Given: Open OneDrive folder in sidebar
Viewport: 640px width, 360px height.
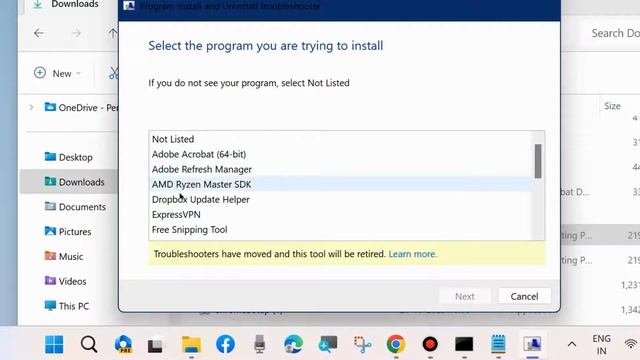Looking at the screenshot, I should [x=81, y=107].
